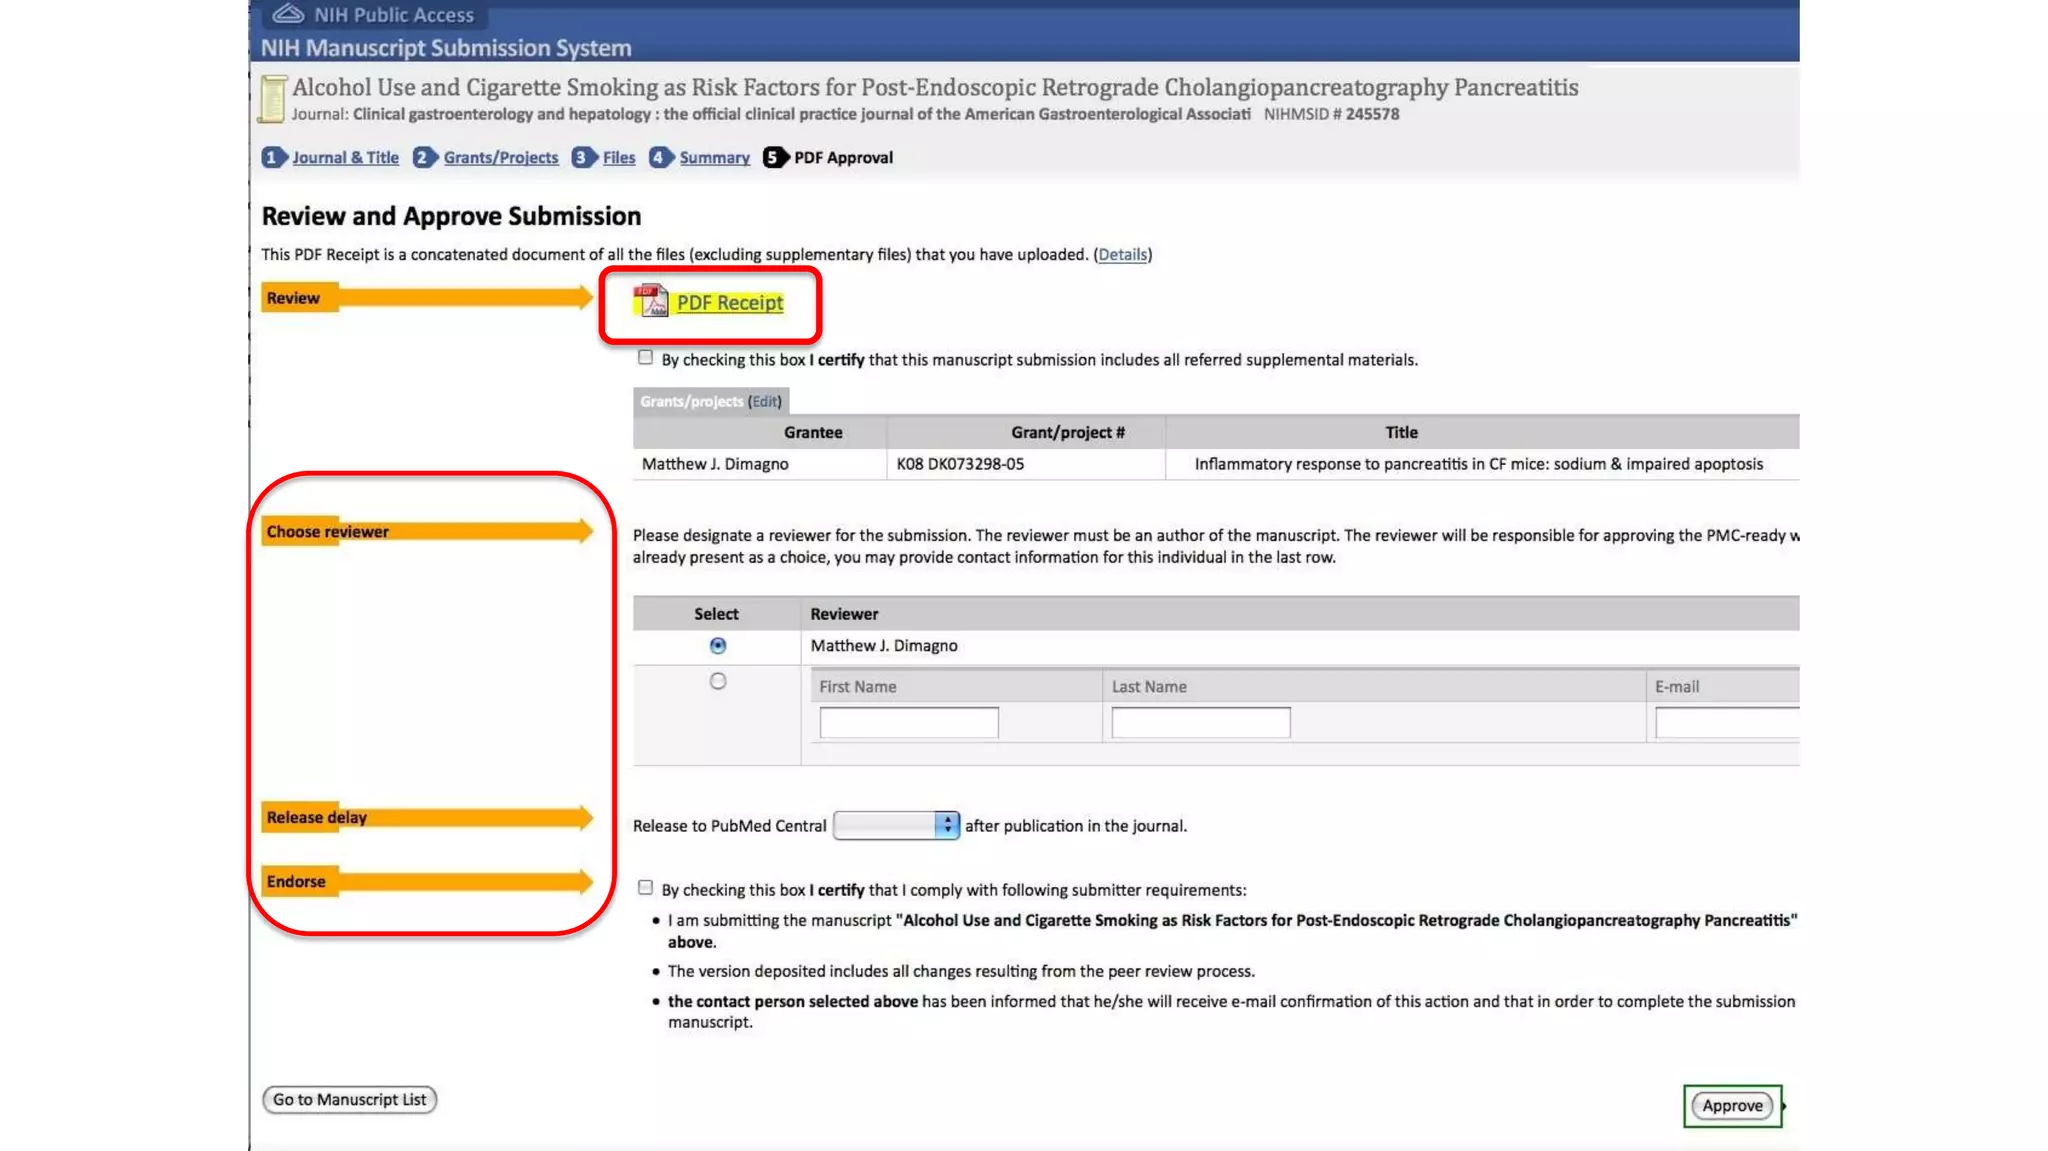Click step 2 number badge icon

coord(424,157)
